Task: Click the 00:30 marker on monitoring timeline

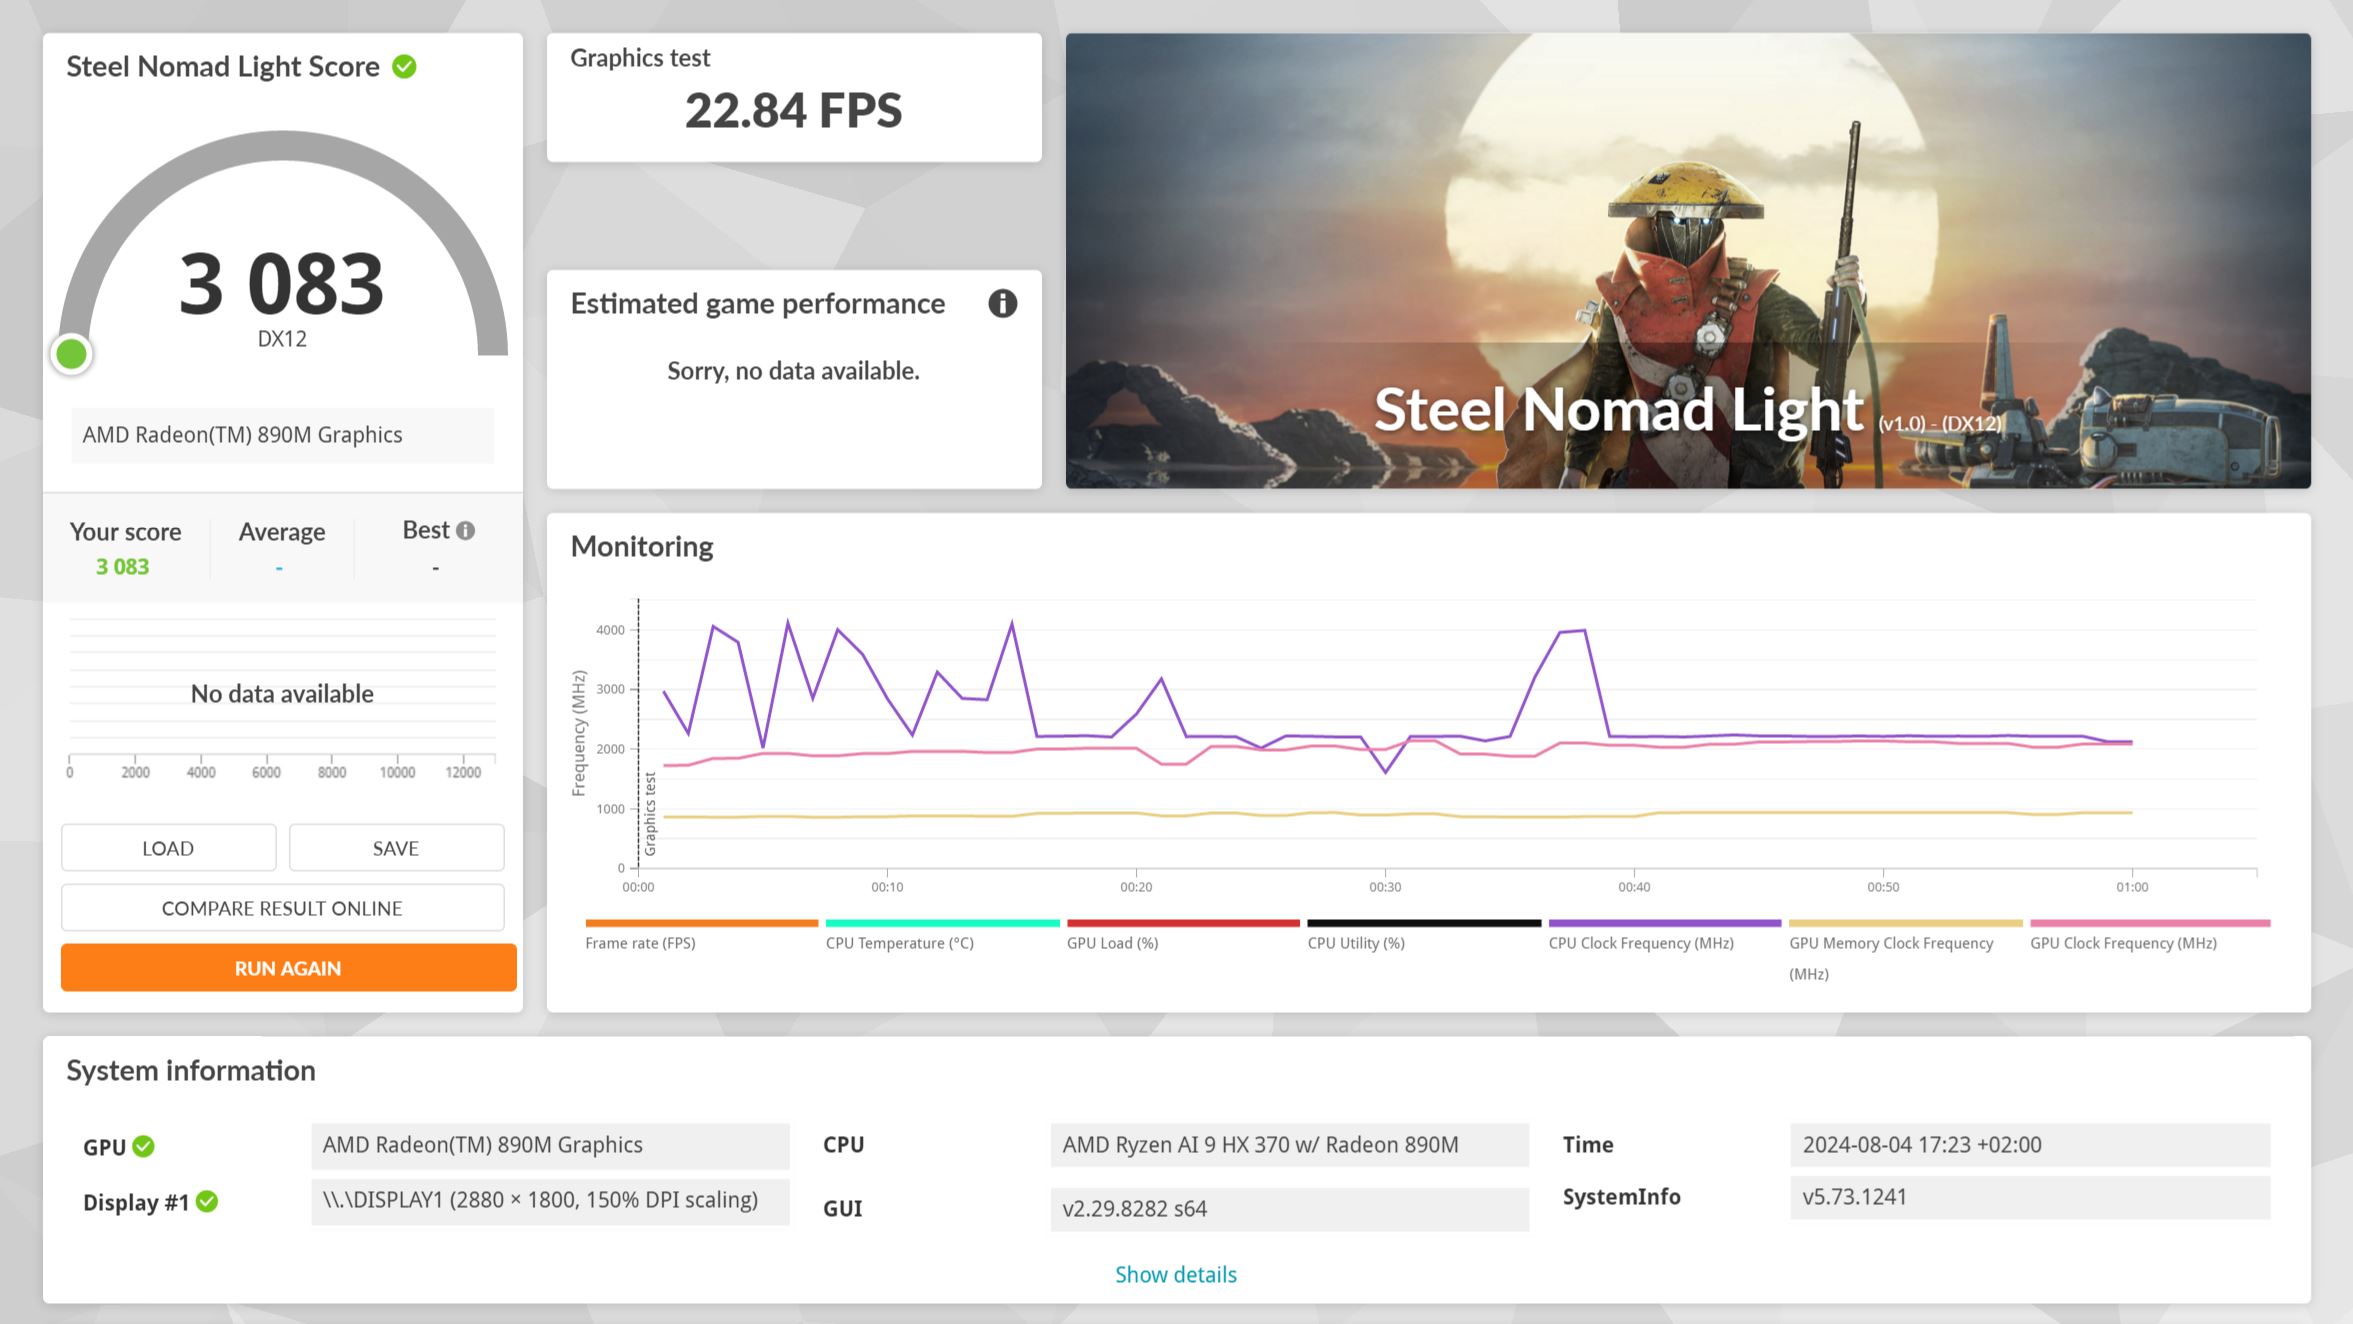Action: 1385,886
